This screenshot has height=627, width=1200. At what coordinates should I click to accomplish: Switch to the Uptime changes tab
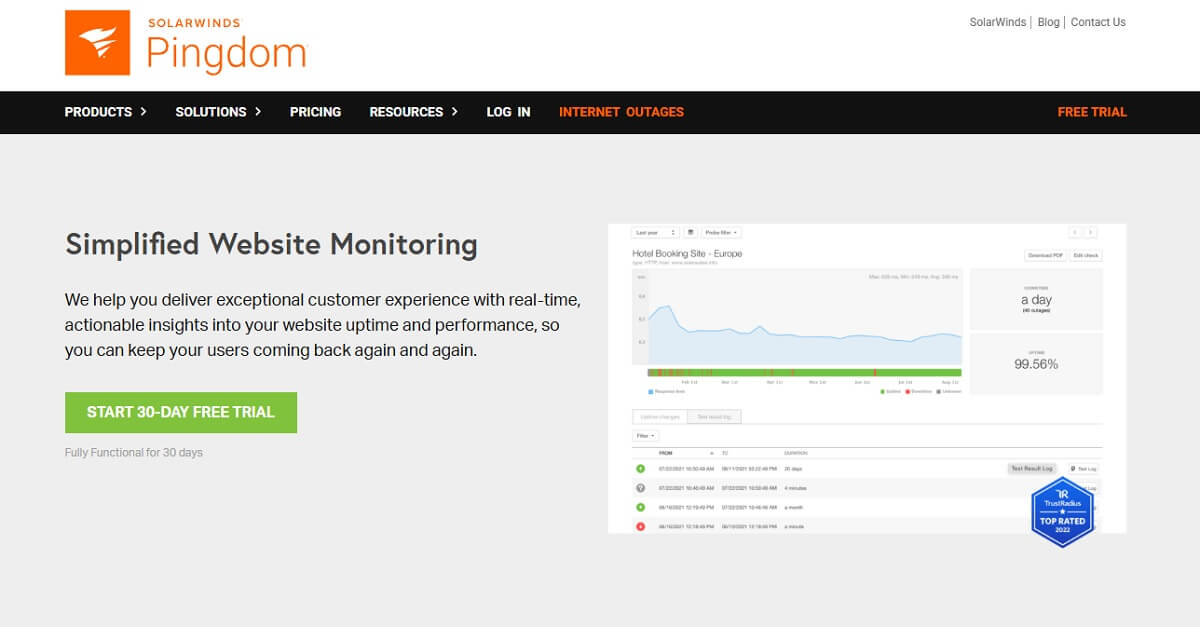click(660, 417)
